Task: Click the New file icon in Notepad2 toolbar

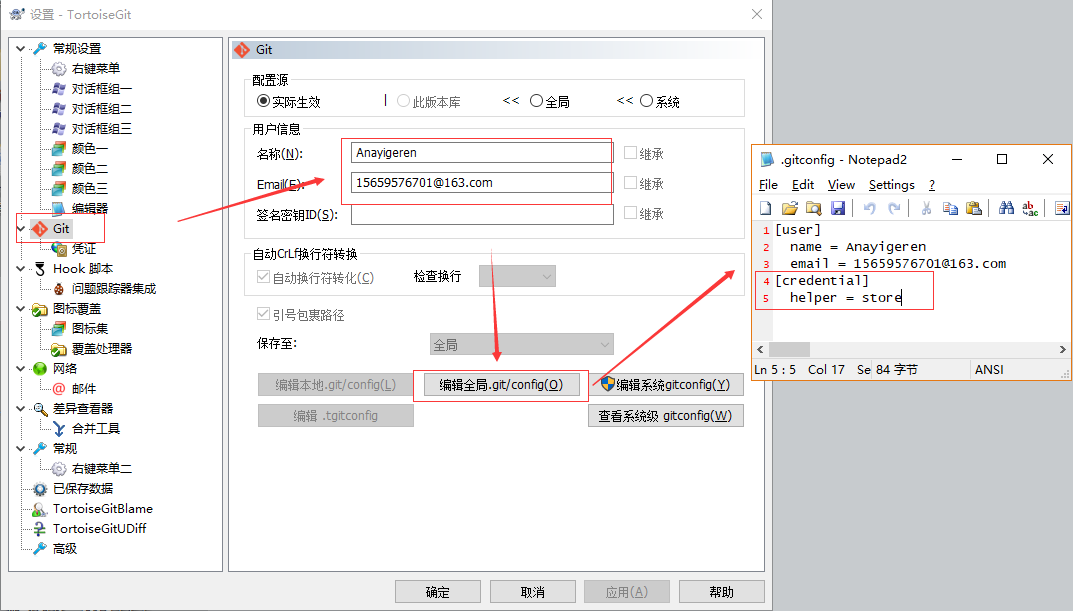Action: [x=766, y=208]
